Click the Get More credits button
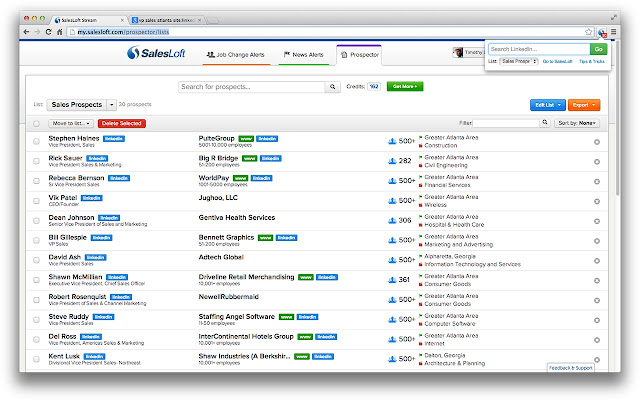The image size is (640, 400). tap(405, 87)
